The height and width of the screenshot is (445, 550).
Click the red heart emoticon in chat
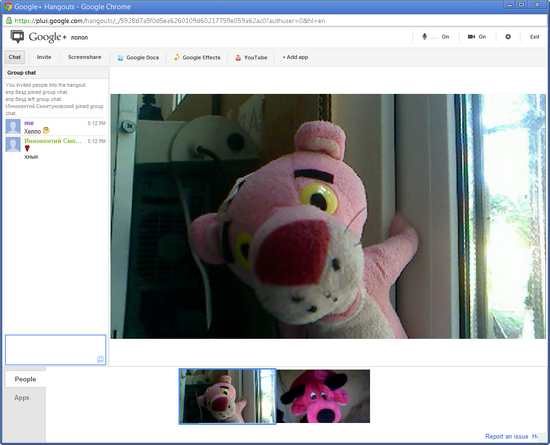pyautogui.click(x=27, y=148)
